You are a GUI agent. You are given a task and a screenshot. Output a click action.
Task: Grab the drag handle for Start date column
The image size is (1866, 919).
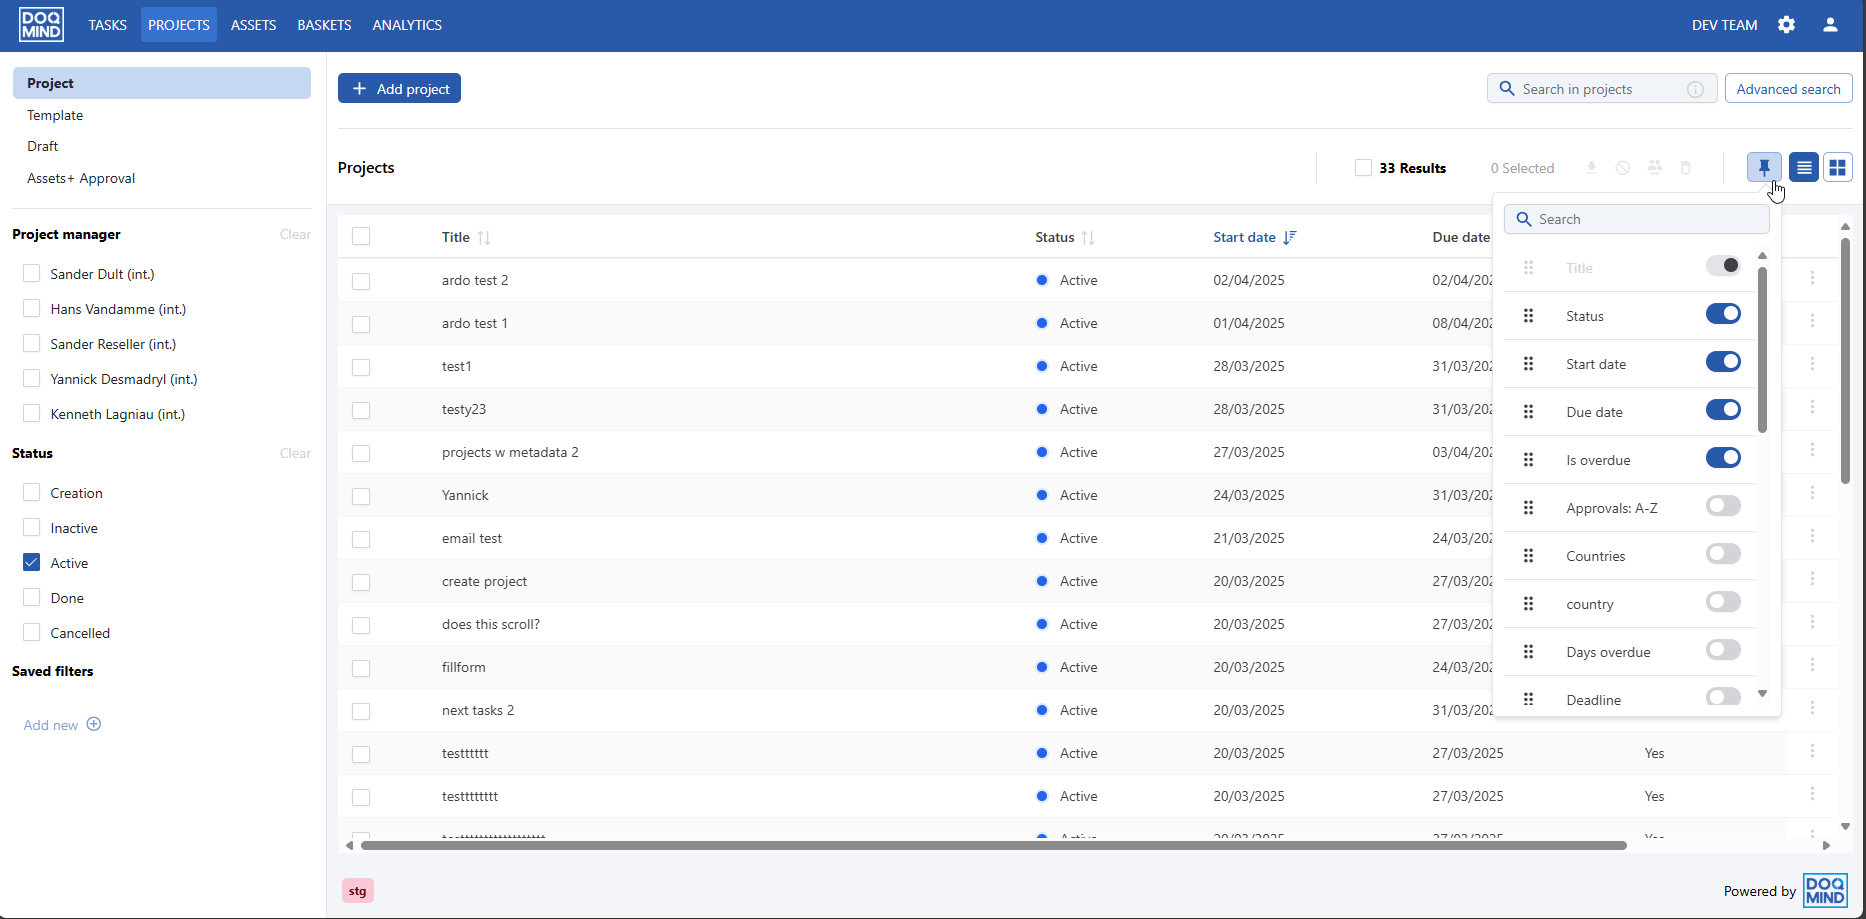[x=1528, y=364]
